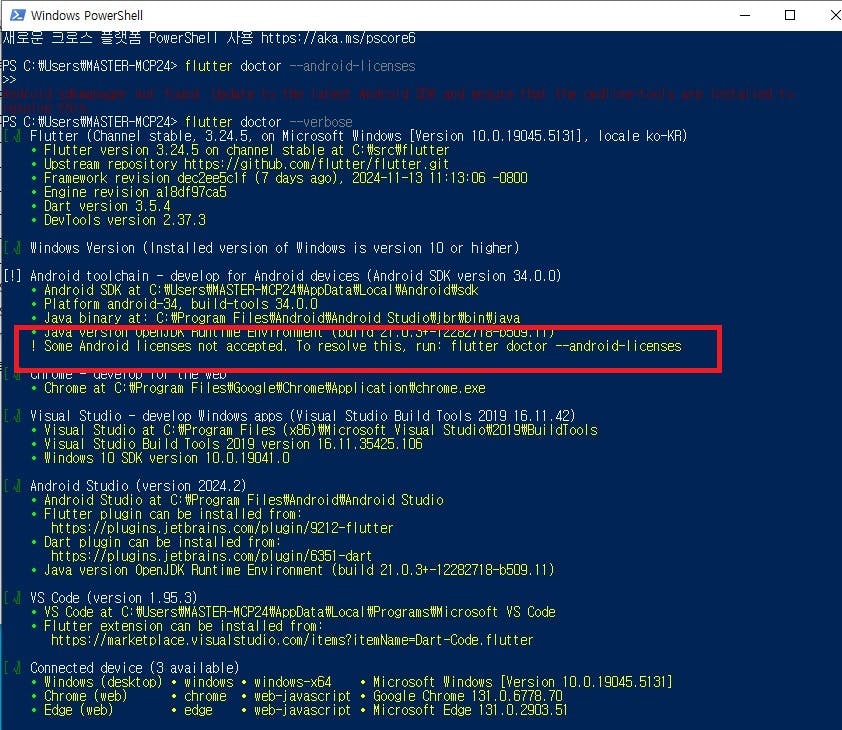Click 'VS Code (version 1.95.3)' line
Image resolution: width=842 pixels, height=730 pixels.
coord(113,597)
